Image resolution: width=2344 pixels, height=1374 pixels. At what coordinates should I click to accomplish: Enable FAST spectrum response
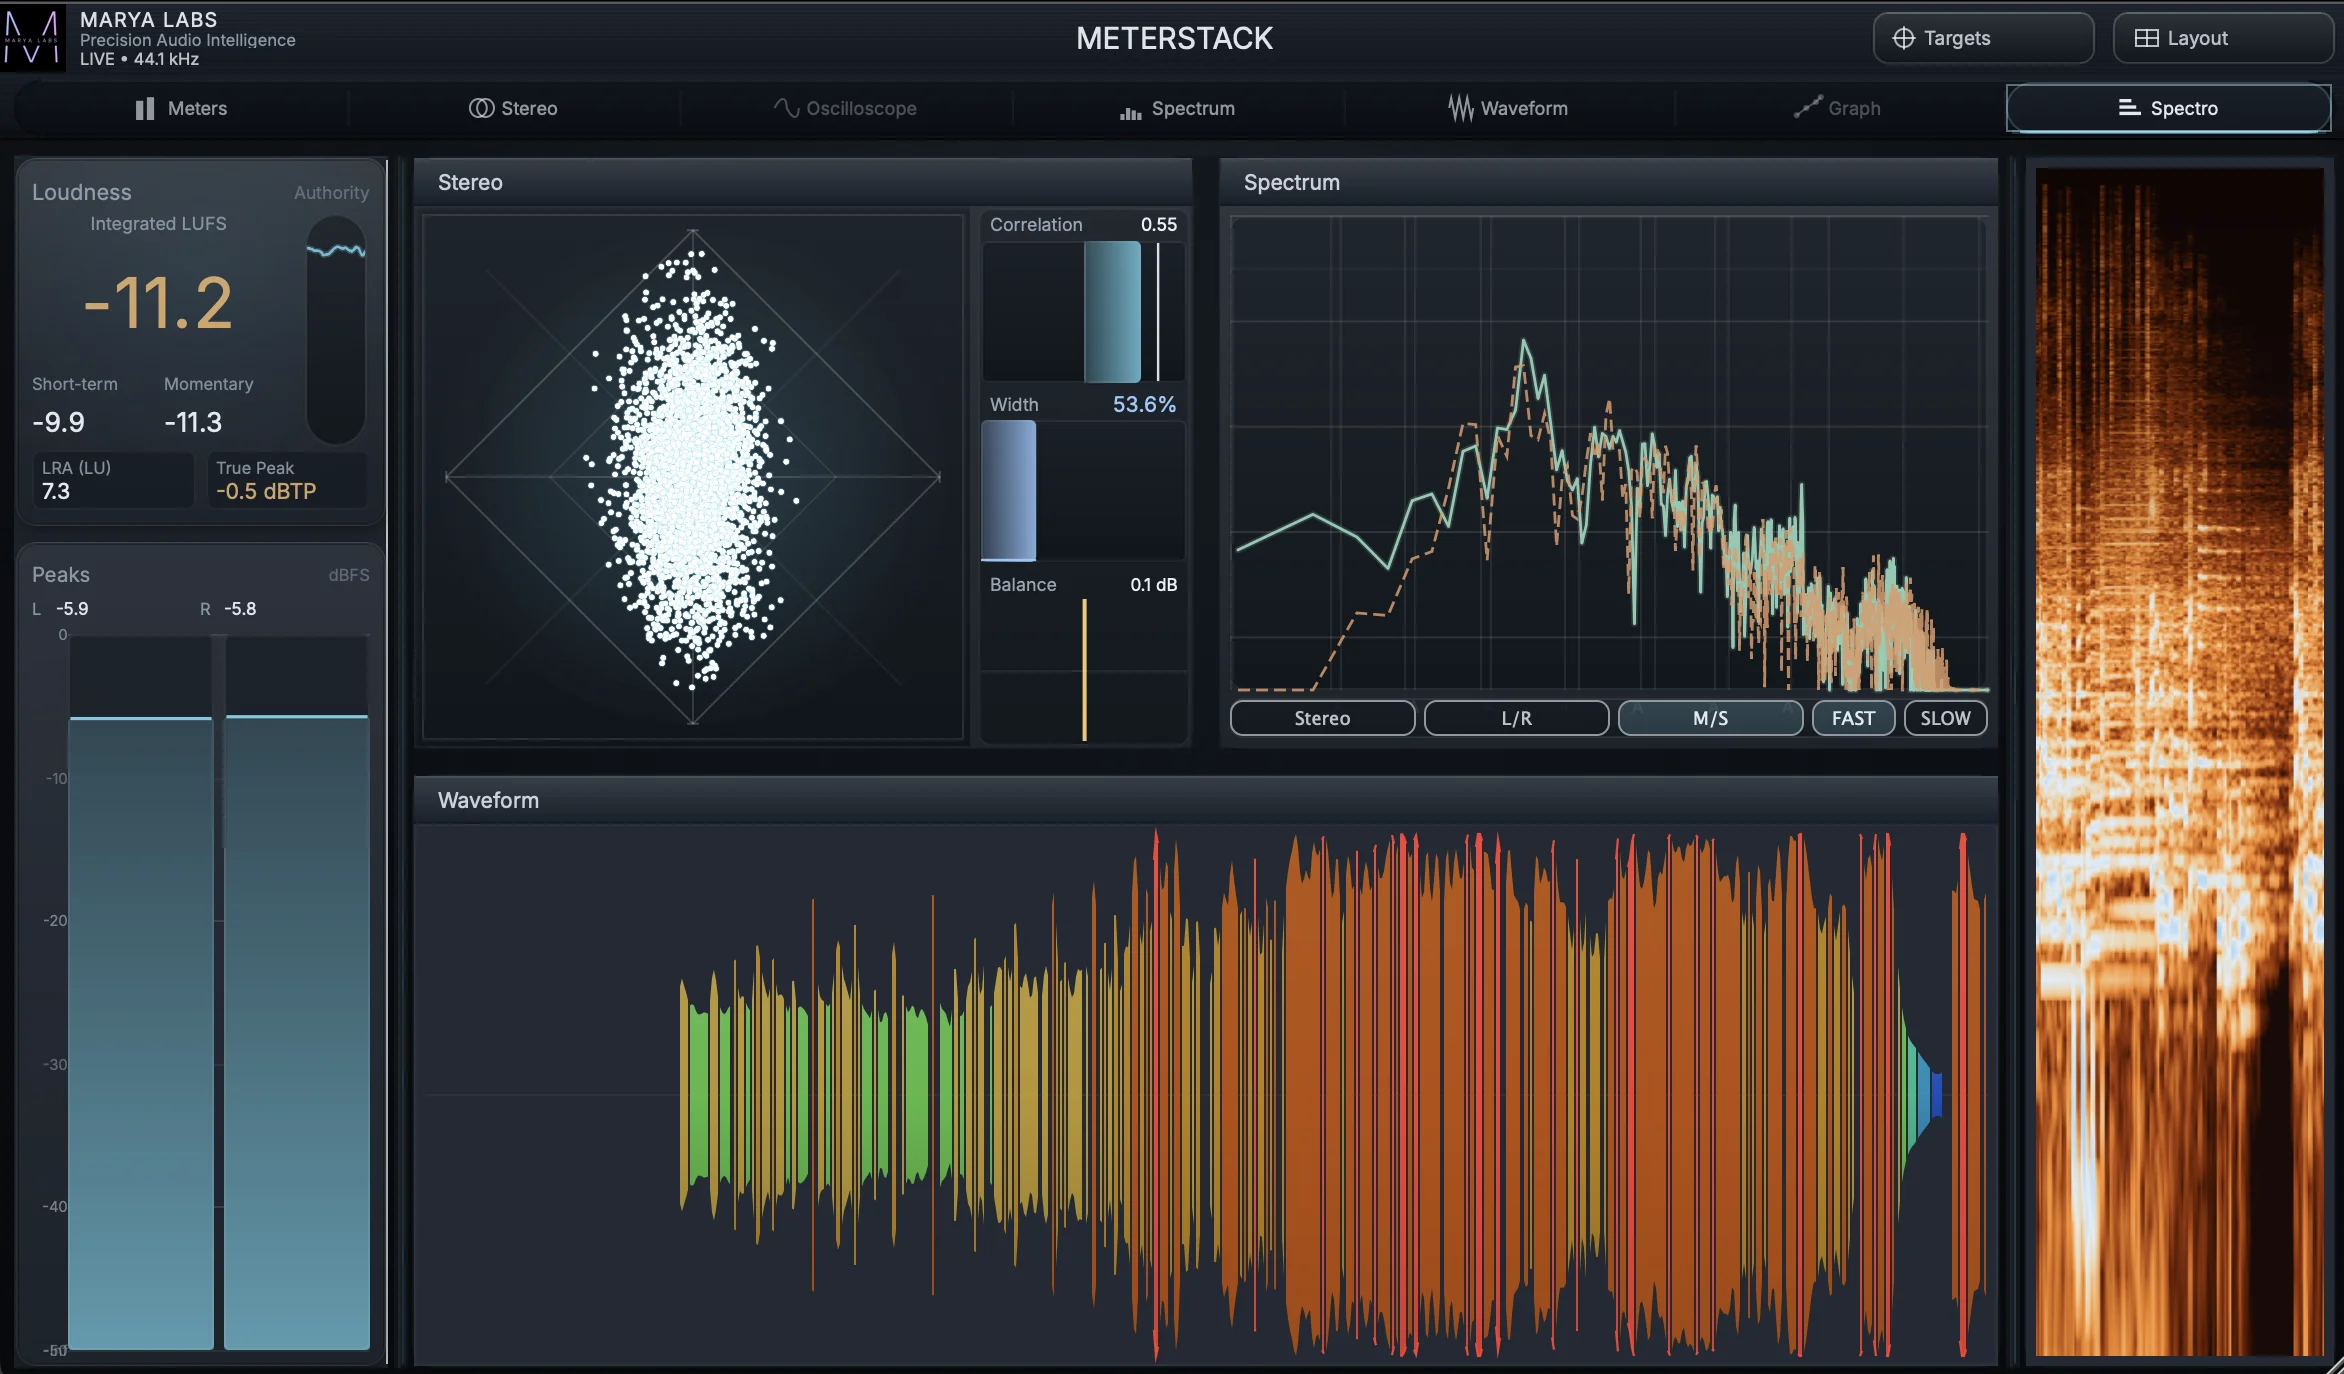tap(1852, 718)
